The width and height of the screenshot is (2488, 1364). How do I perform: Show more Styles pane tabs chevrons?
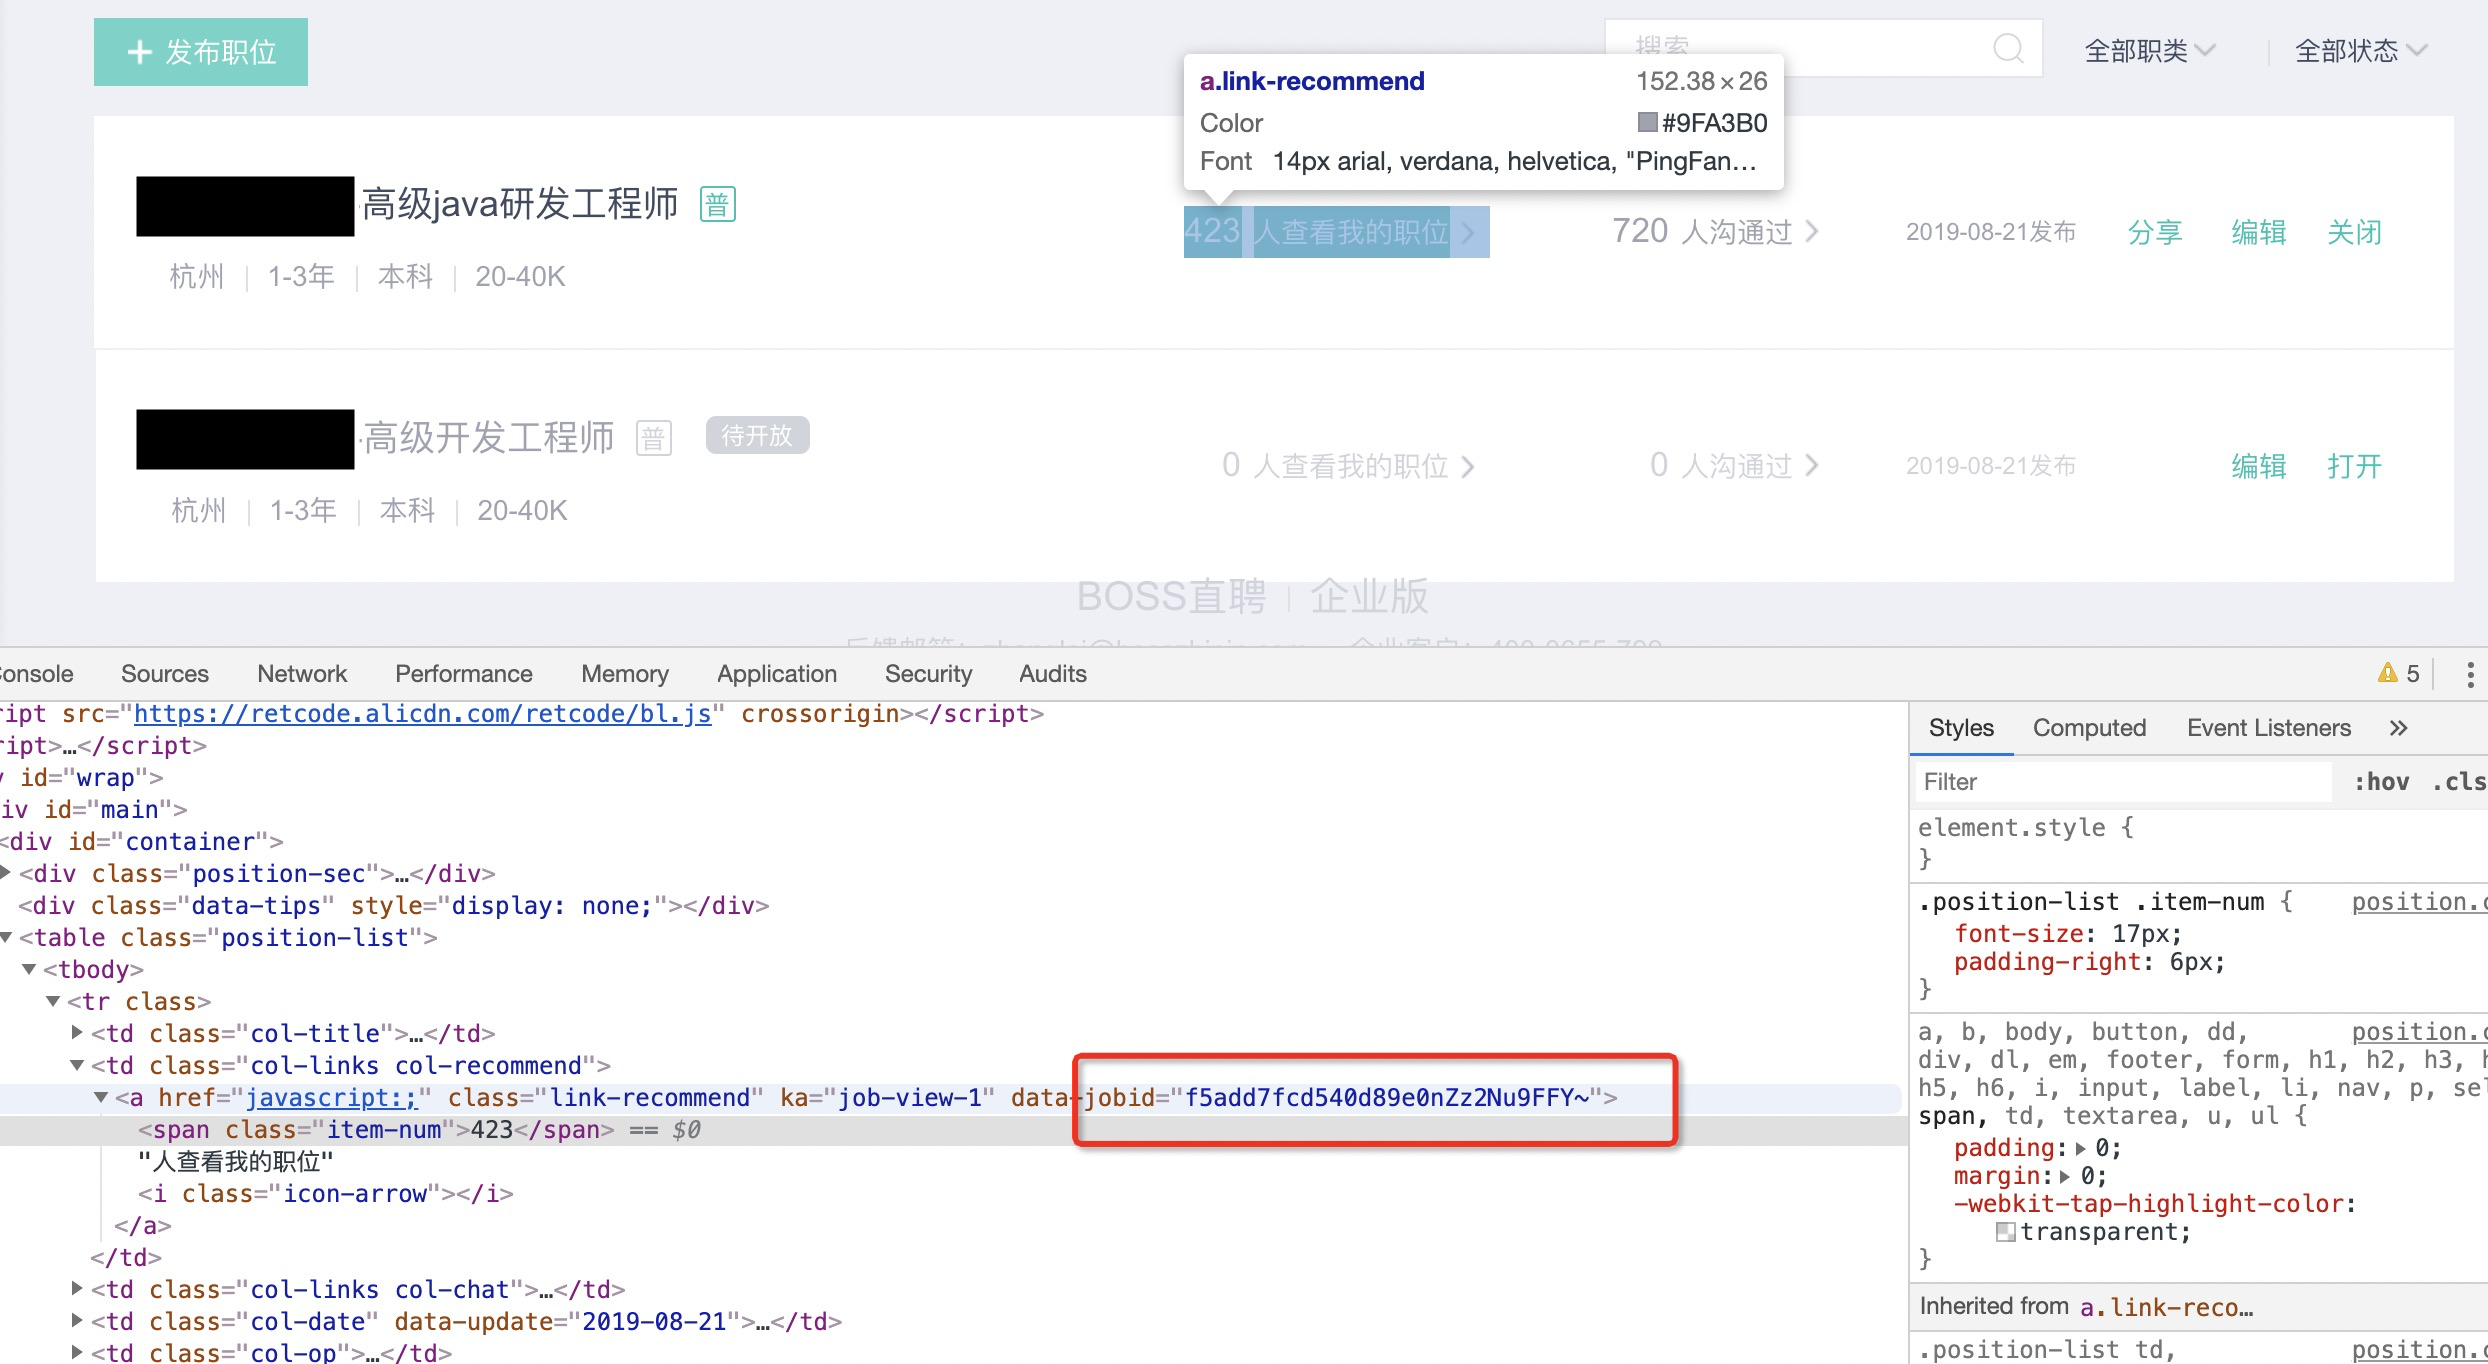tap(2398, 728)
